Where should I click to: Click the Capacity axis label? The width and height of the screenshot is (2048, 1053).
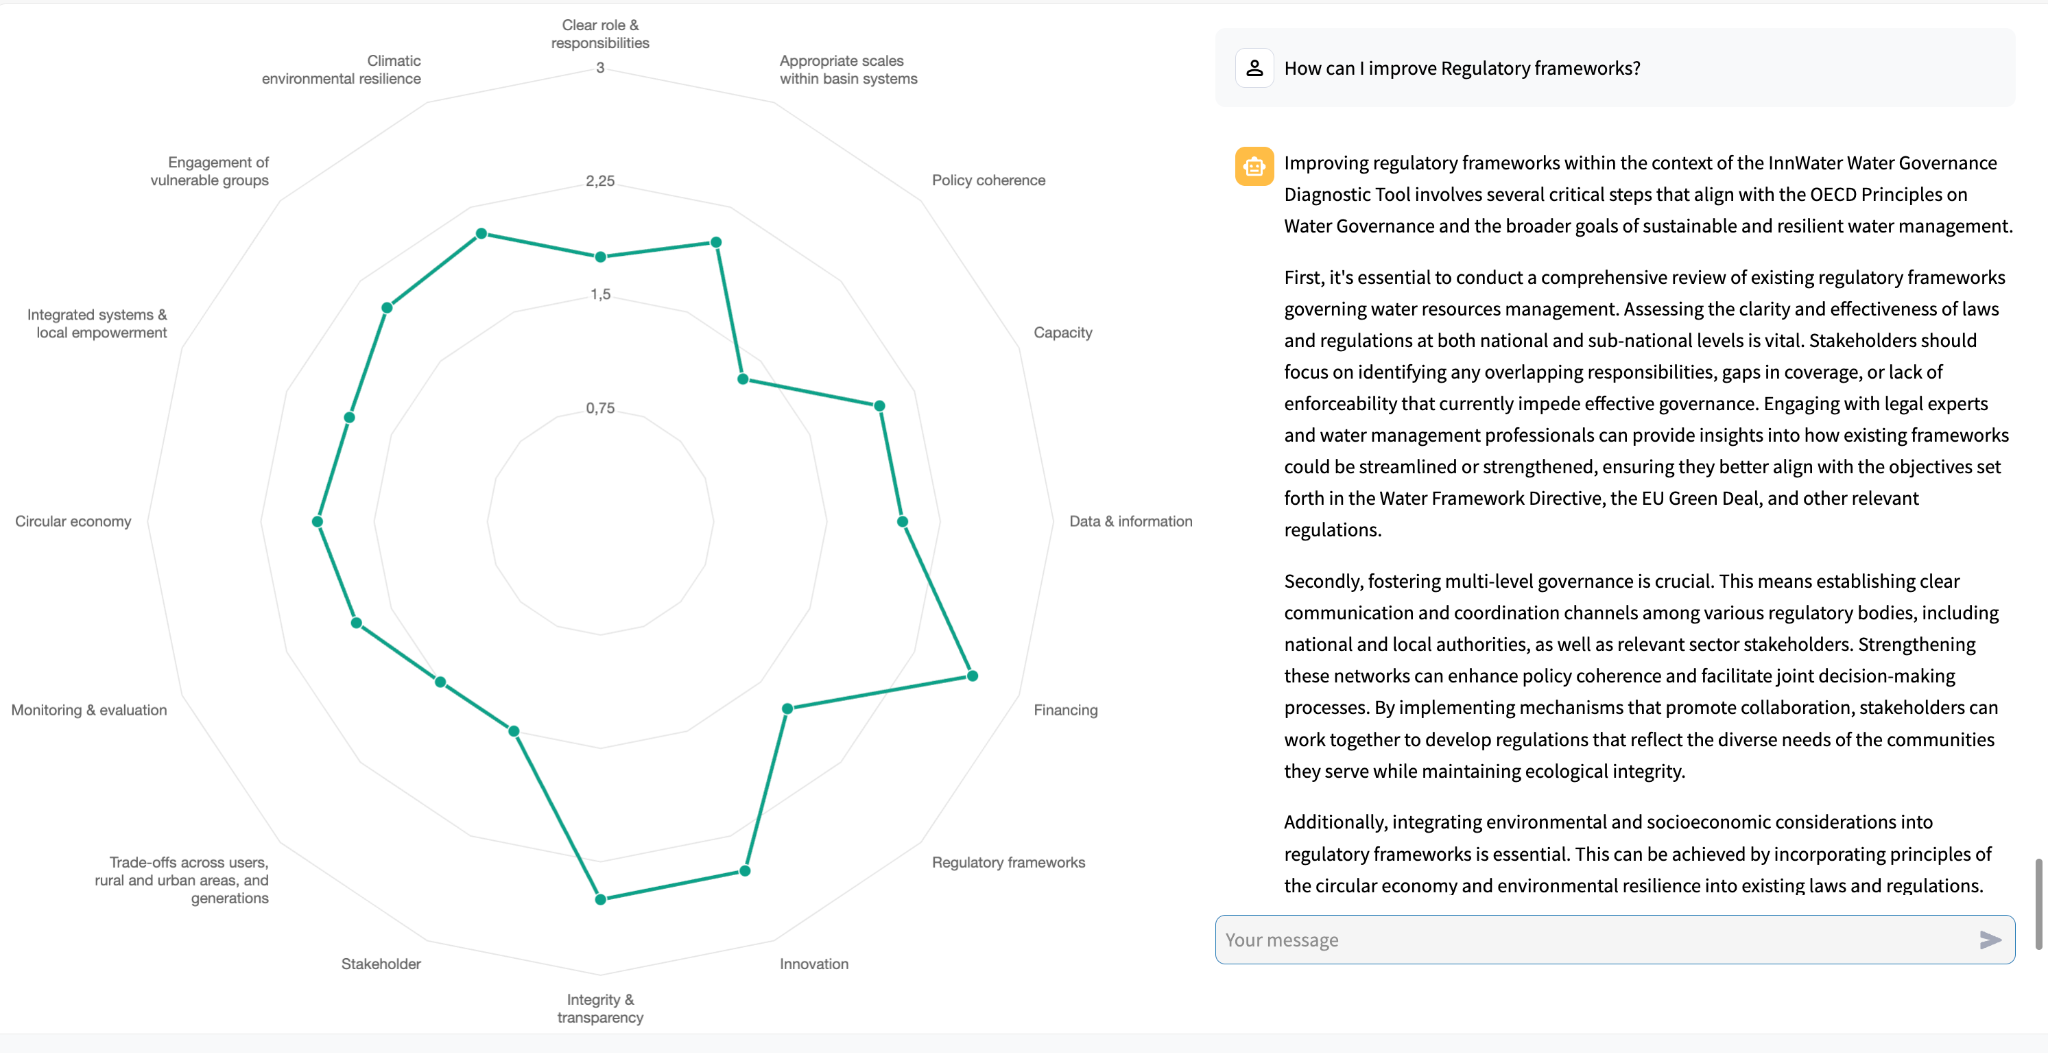[1063, 332]
